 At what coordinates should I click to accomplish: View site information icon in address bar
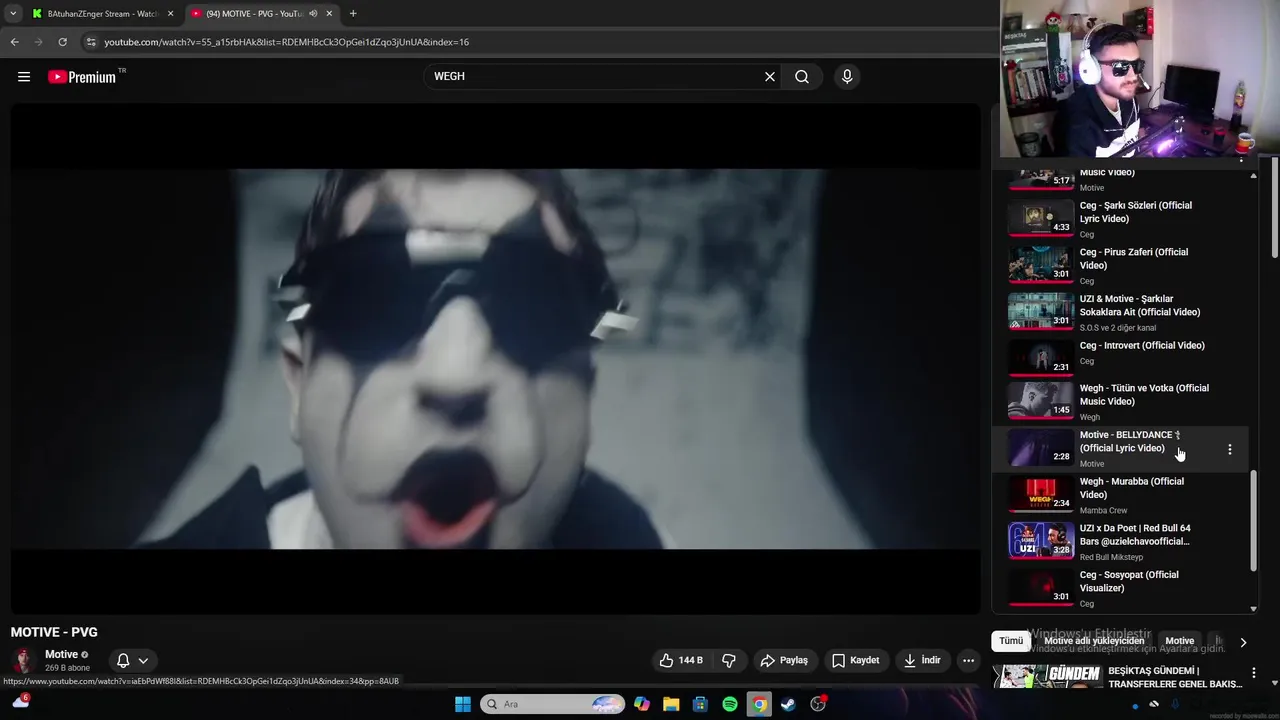pyautogui.click(x=91, y=42)
